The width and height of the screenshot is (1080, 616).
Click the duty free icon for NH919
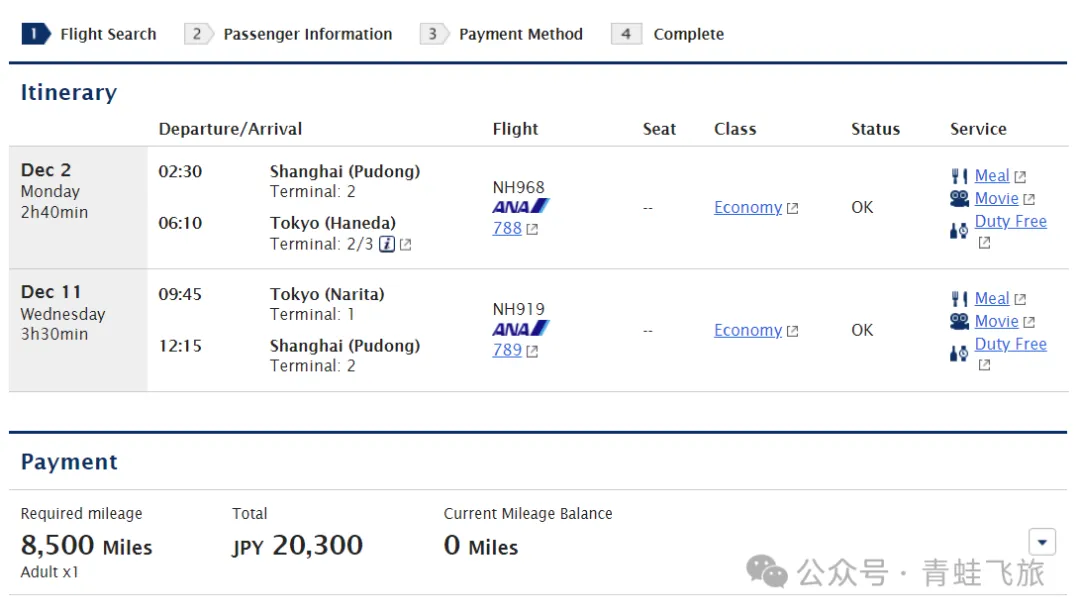tap(959, 354)
